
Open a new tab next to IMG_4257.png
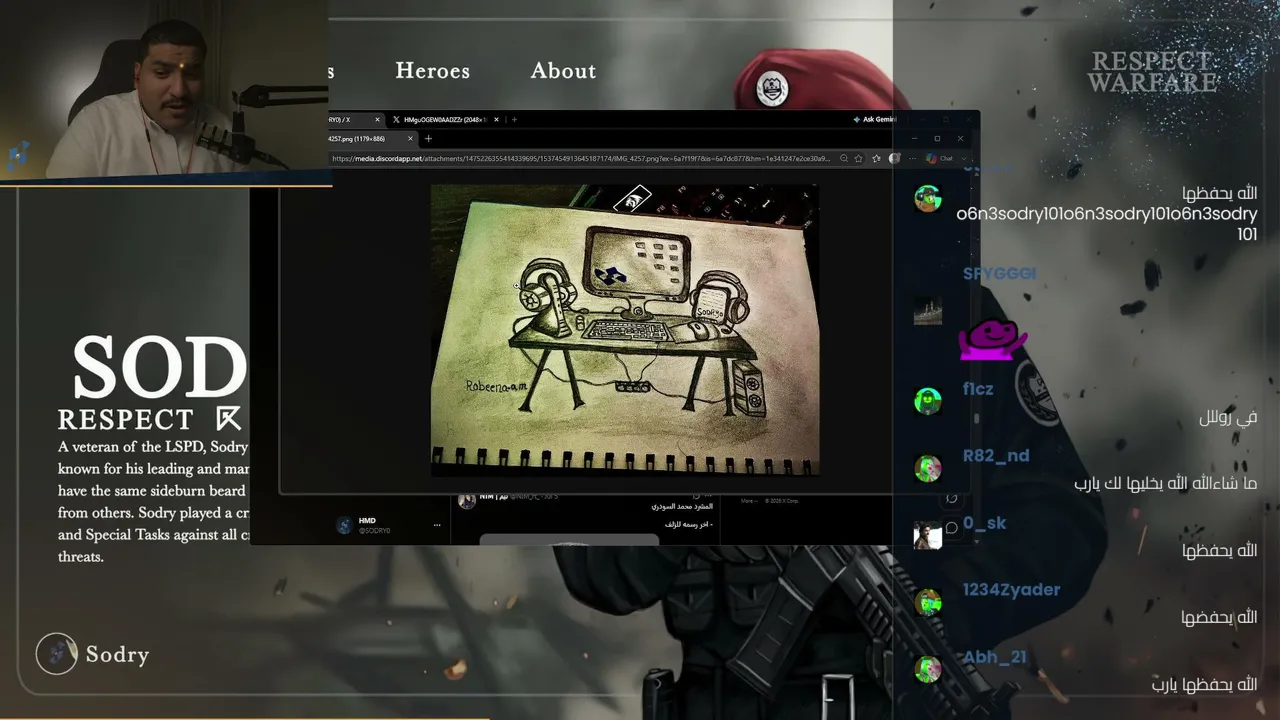tap(428, 139)
